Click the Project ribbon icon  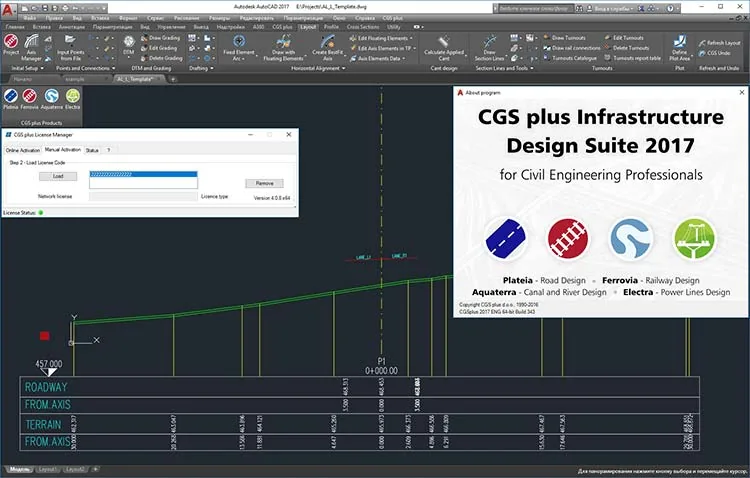pyautogui.click(x=11, y=45)
